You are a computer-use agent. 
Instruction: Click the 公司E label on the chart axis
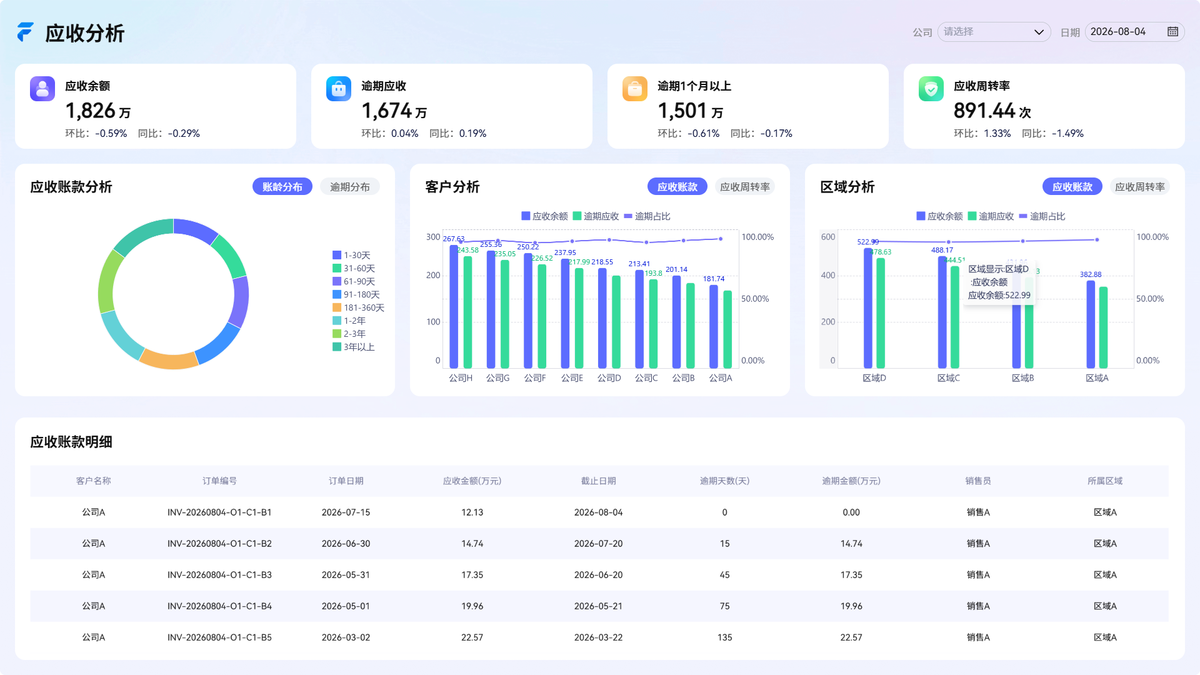pyautogui.click(x=572, y=378)
